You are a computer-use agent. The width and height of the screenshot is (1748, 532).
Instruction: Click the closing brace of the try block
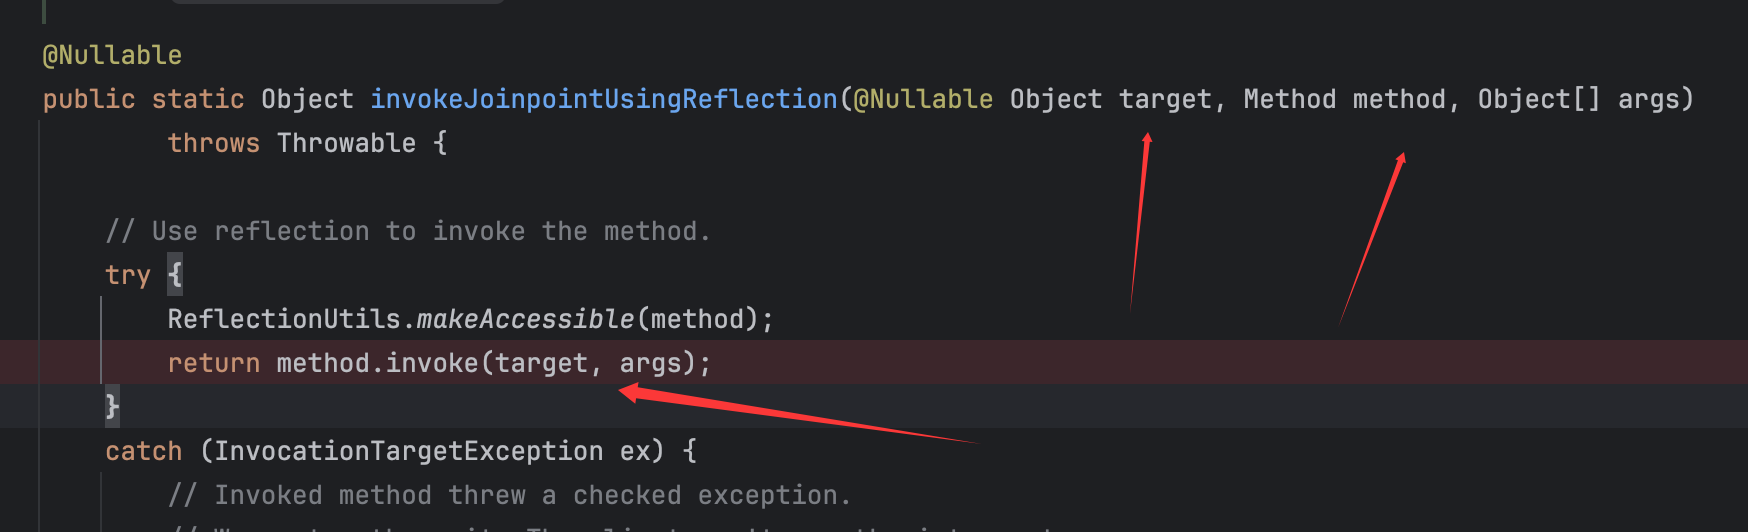[x=112, y=406]
